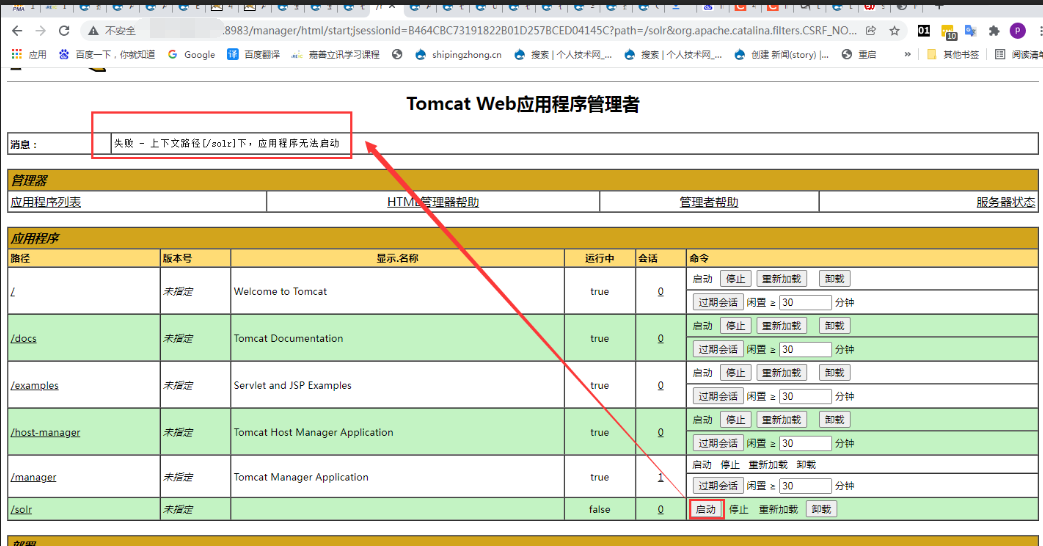1043x546 pixels.
Task: Click 停止 for Servlet and JSP Examples
Action: [x=736, y=373]
